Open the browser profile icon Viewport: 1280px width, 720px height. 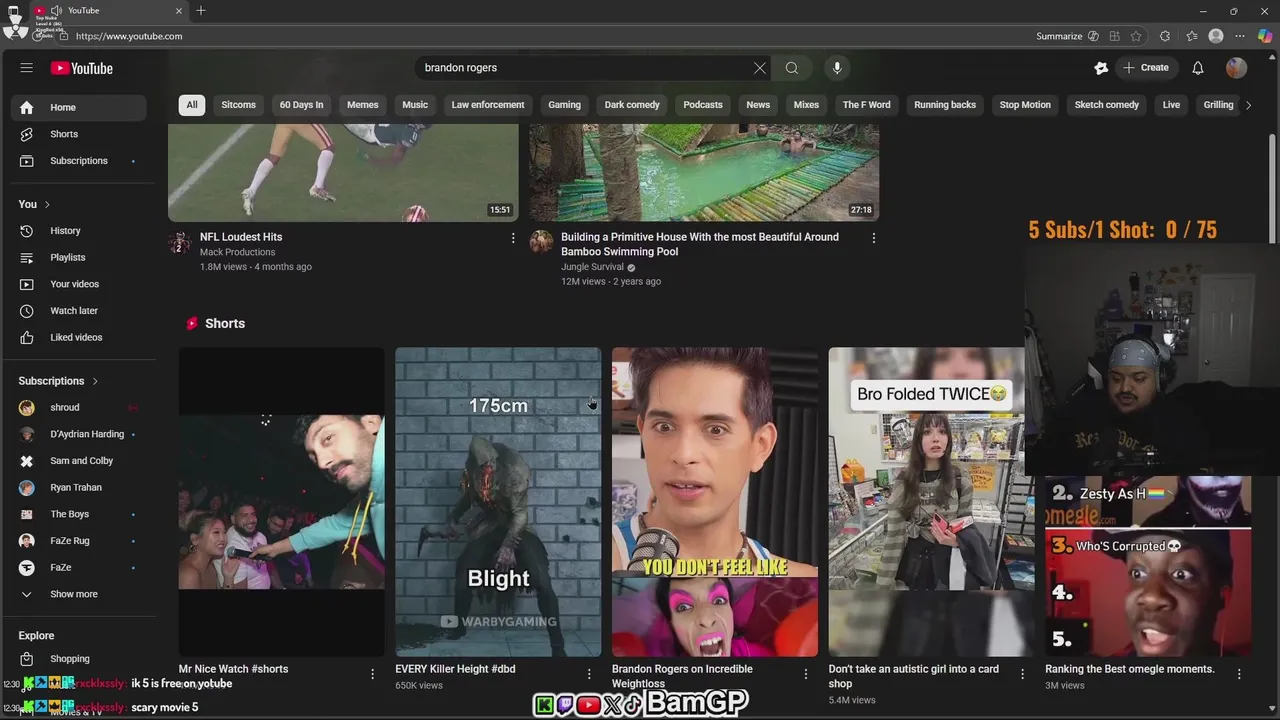(1216, 36)
